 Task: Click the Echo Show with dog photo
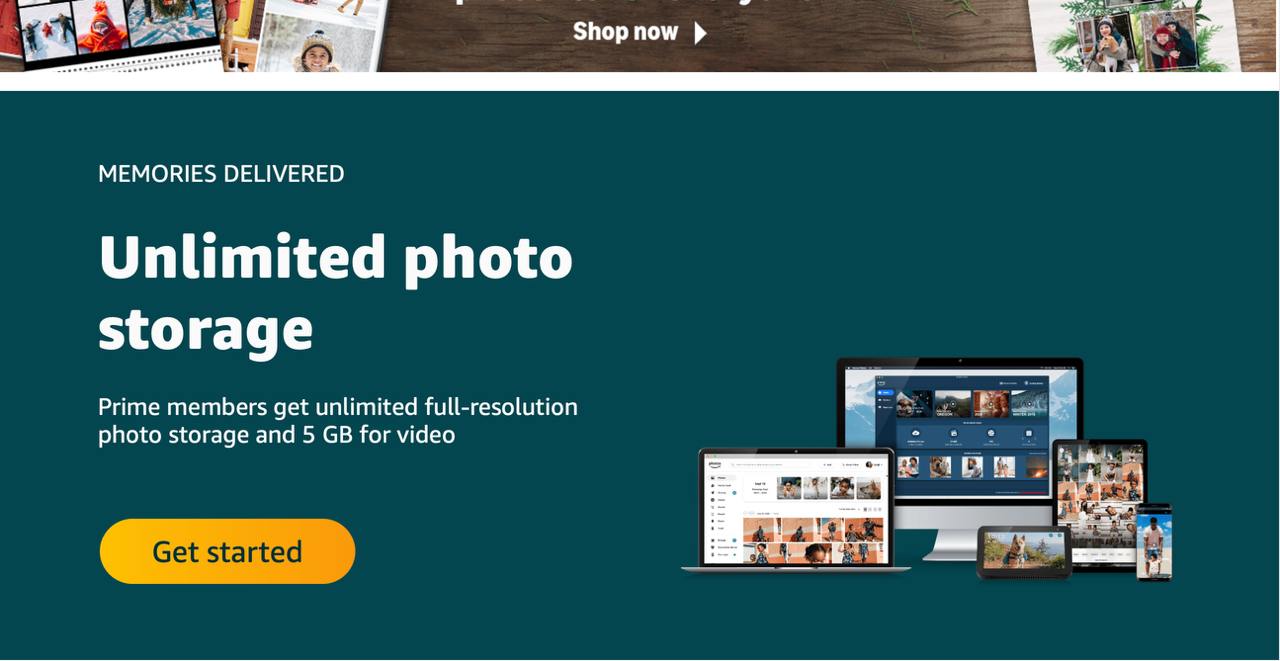(1024, 552)
